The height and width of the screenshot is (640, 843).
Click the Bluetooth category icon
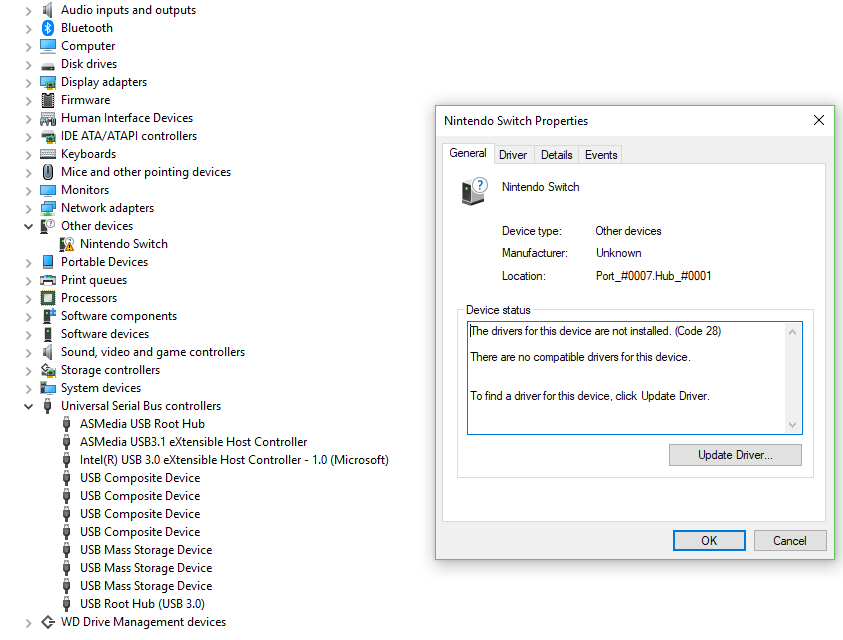[x=48, y=28]
